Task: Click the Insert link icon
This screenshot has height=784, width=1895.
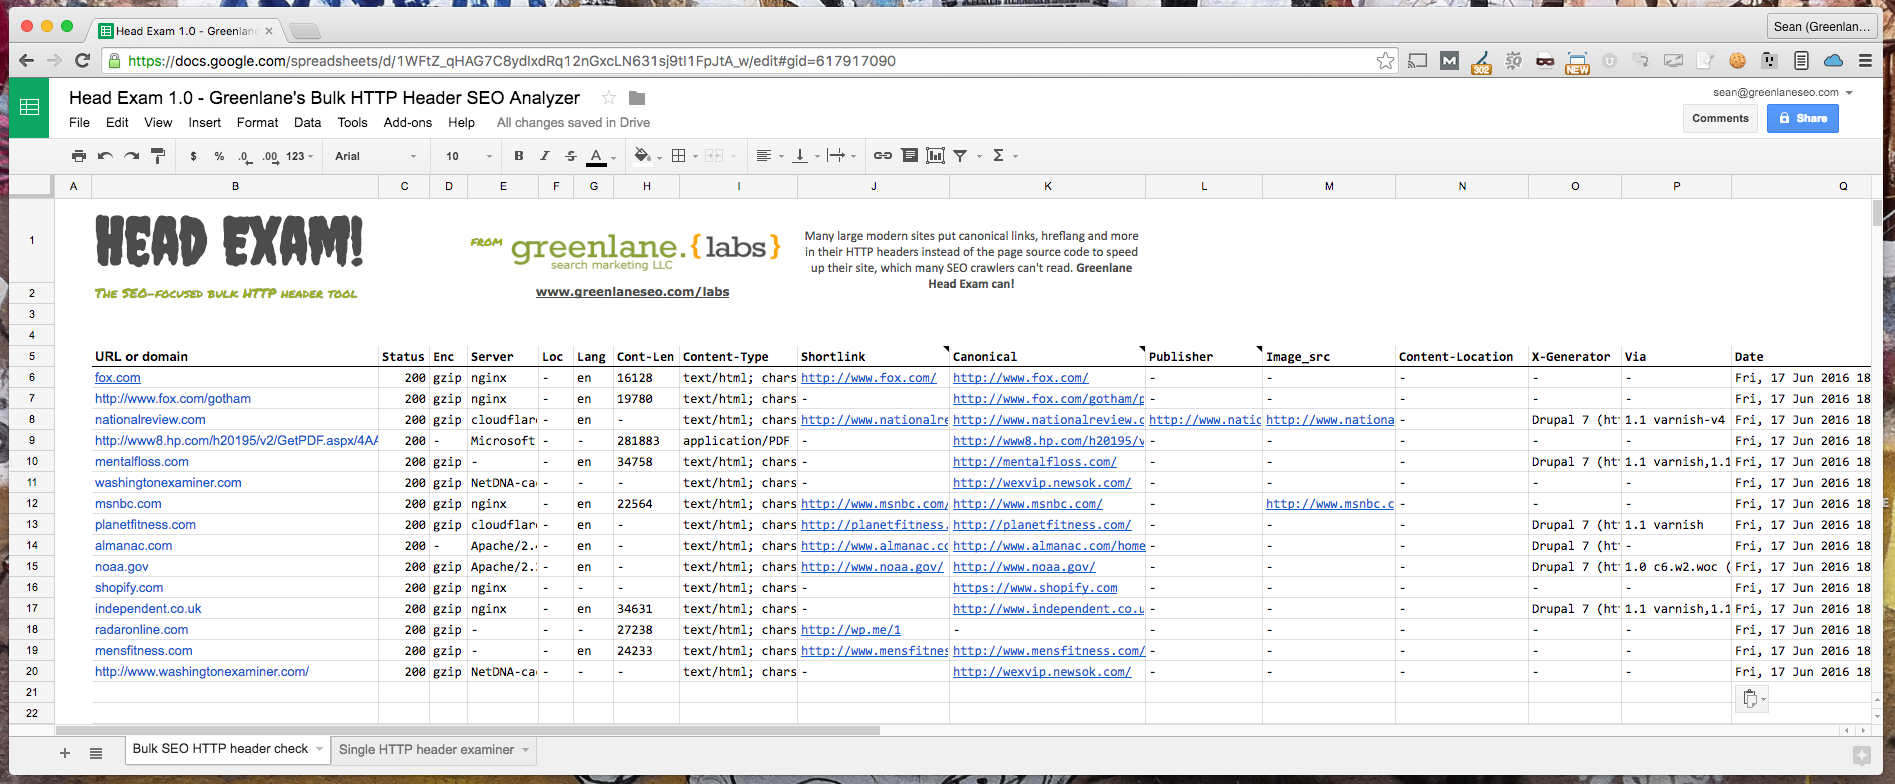Action: [x=882, y=156]
